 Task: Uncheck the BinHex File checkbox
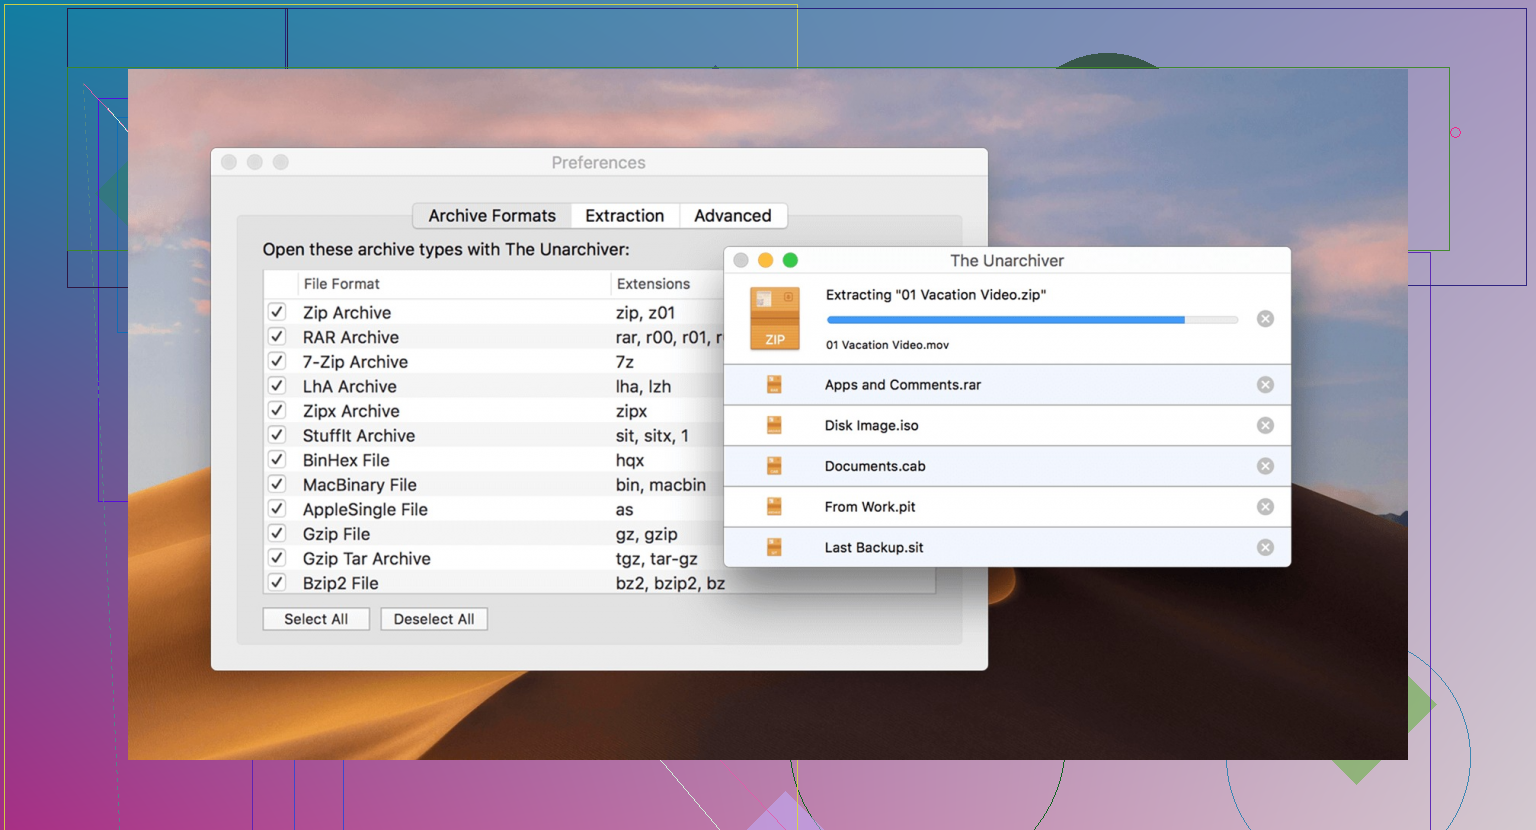pyautogui.click(x=278, y=460)
